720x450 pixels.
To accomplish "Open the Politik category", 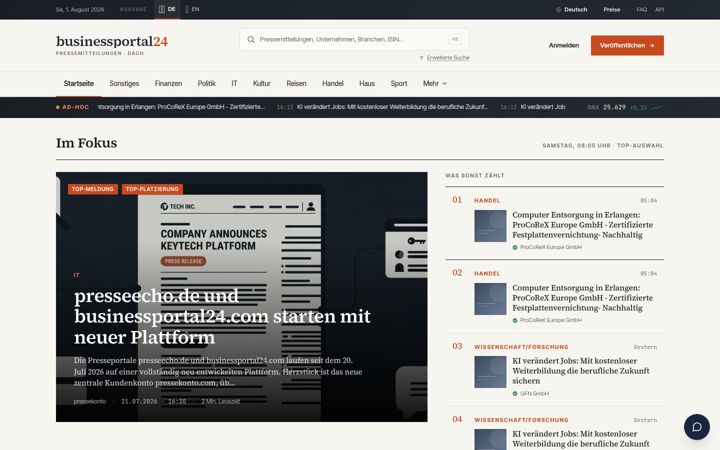I will tap(207, 84).
